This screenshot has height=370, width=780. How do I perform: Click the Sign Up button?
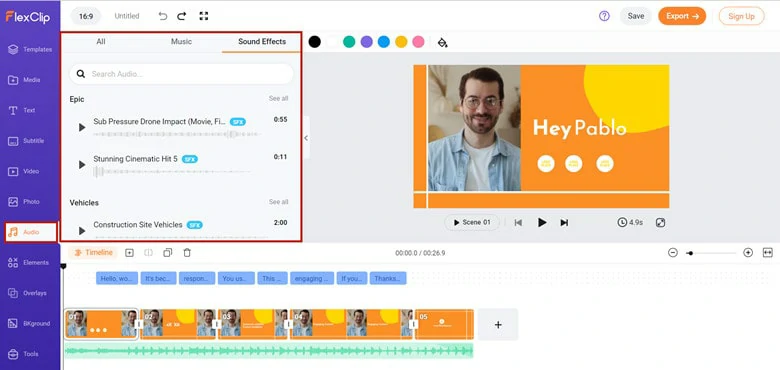click(x=741, y=16)
